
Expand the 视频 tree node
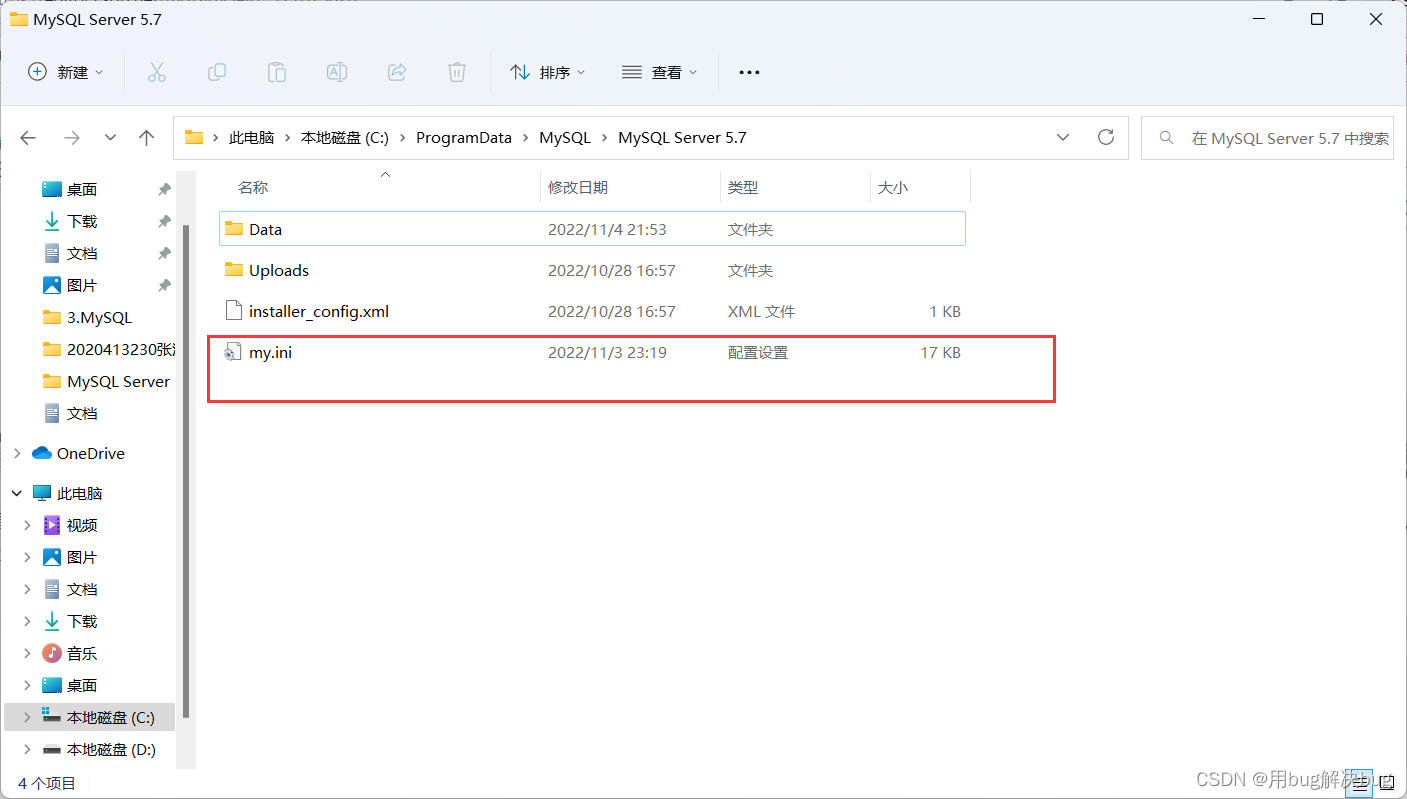[29, 525]
